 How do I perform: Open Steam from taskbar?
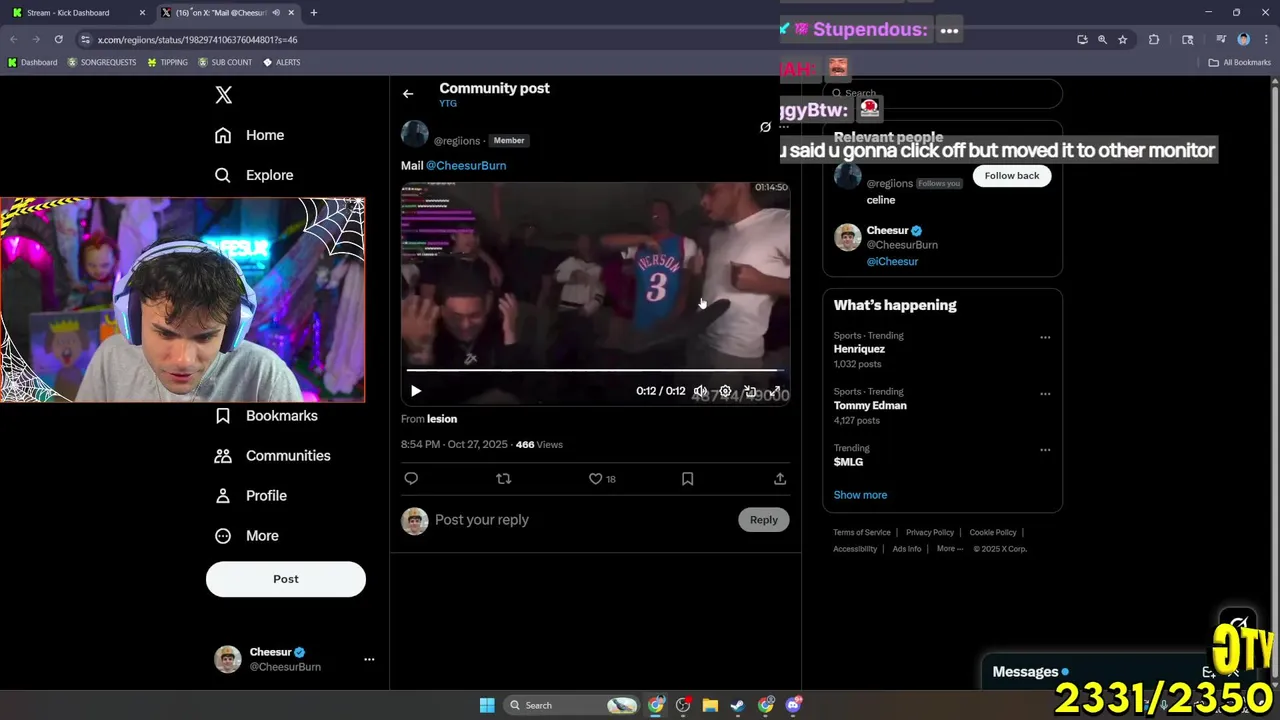coord(738,705)
